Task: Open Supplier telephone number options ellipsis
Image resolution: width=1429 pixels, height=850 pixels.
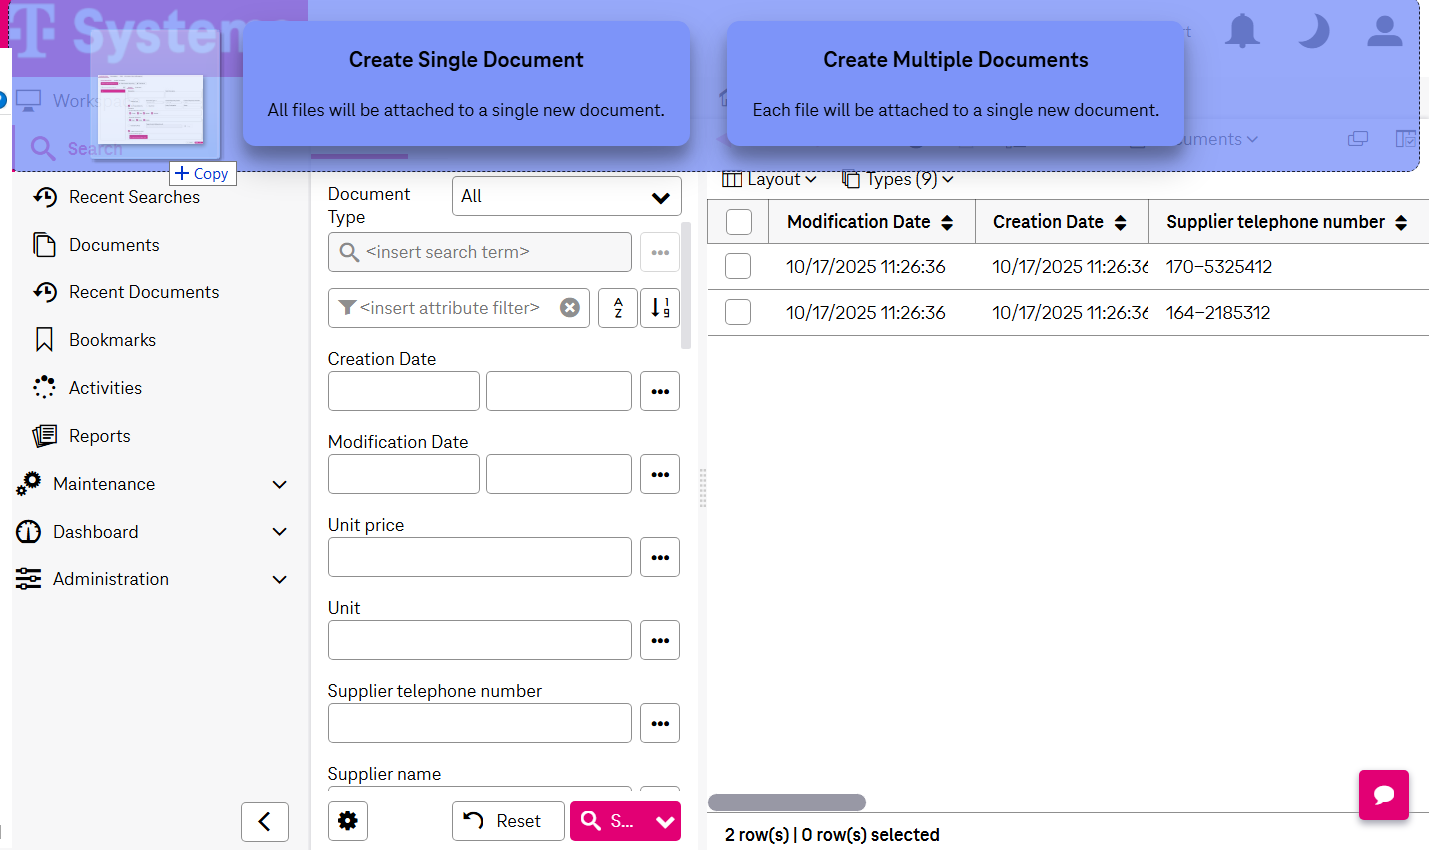Action: [660, 723]
